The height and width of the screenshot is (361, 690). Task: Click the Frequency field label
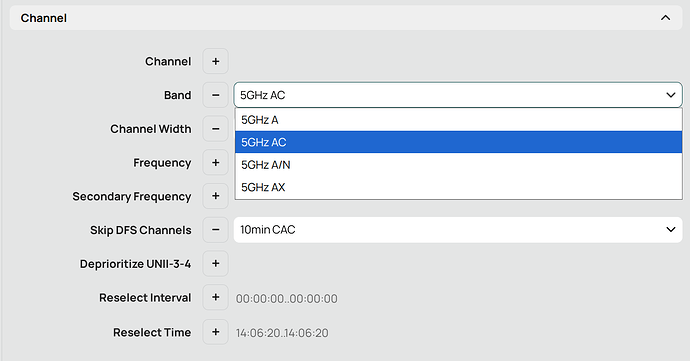click(162, 163)
